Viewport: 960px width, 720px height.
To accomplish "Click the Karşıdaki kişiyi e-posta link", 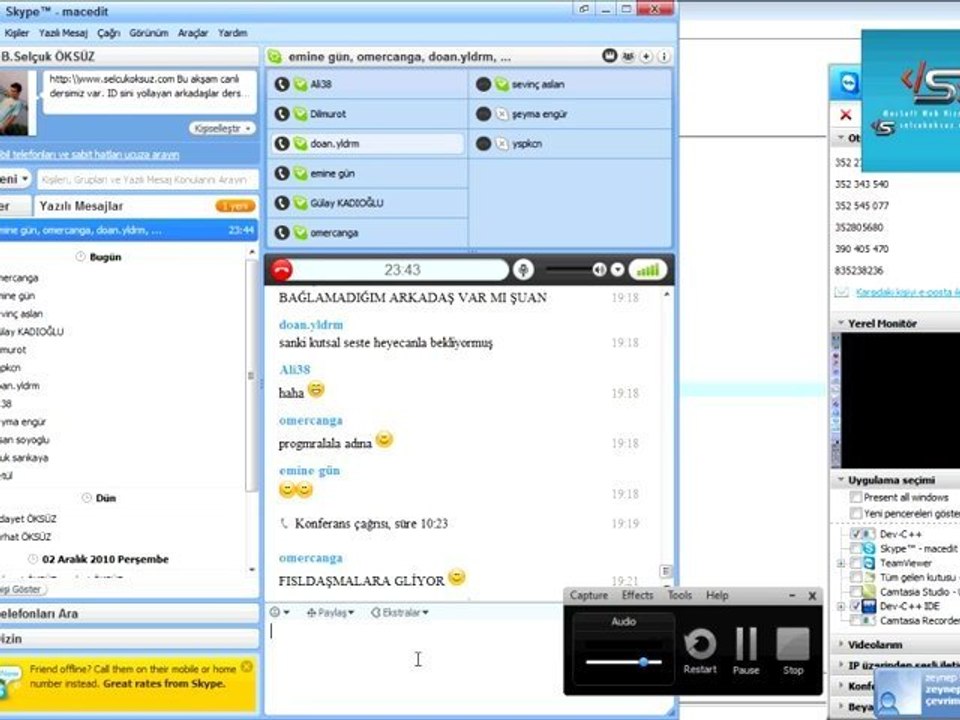I will coord(907,293).
